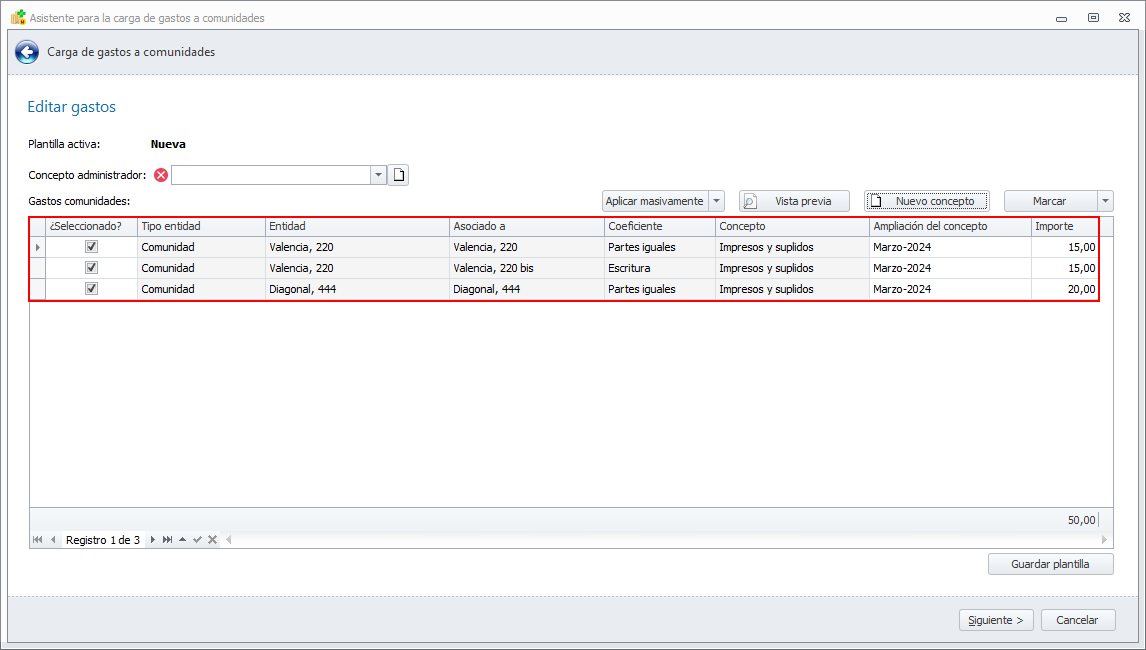Click the '50,00' total in footer
1146x650 pixels.
(x=1081, y=520)
